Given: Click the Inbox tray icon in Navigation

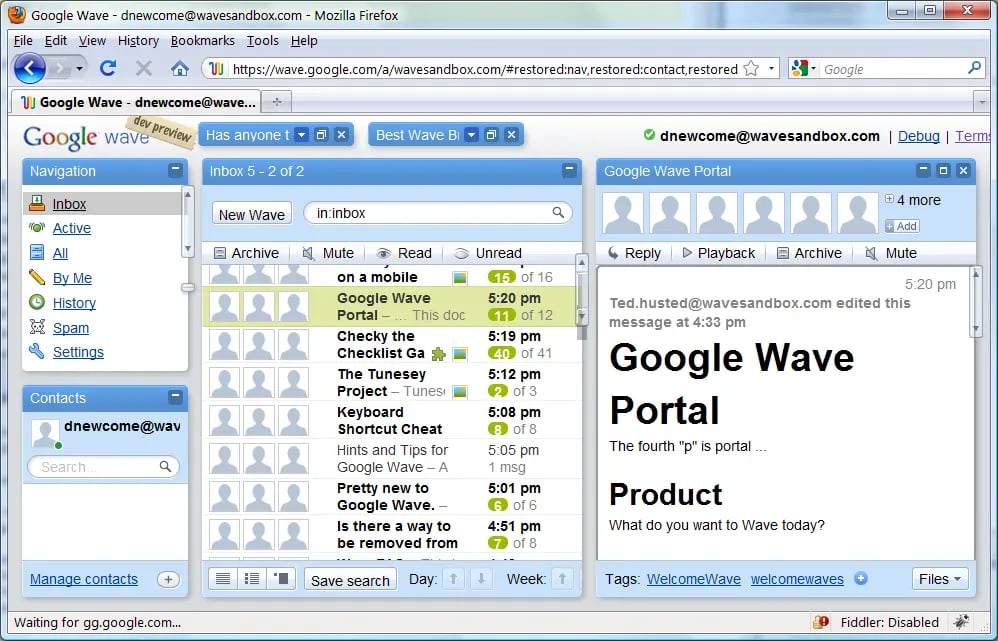Looking at the screenshot, I should [x=37, y=203].
